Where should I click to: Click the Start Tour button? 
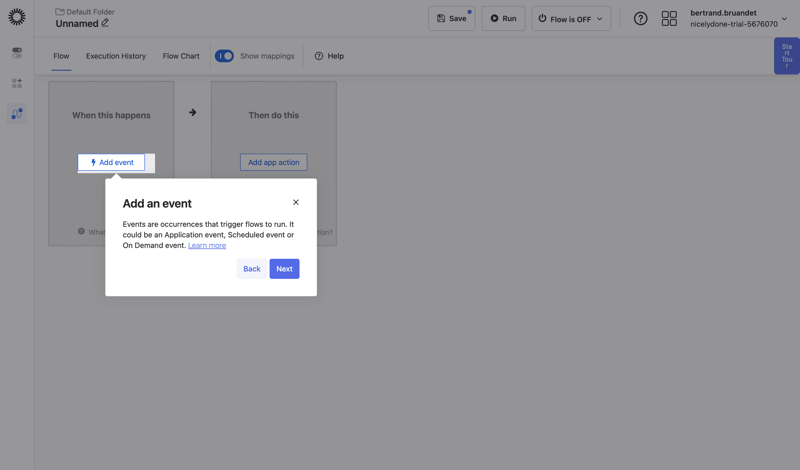click(x=787, y=56)
